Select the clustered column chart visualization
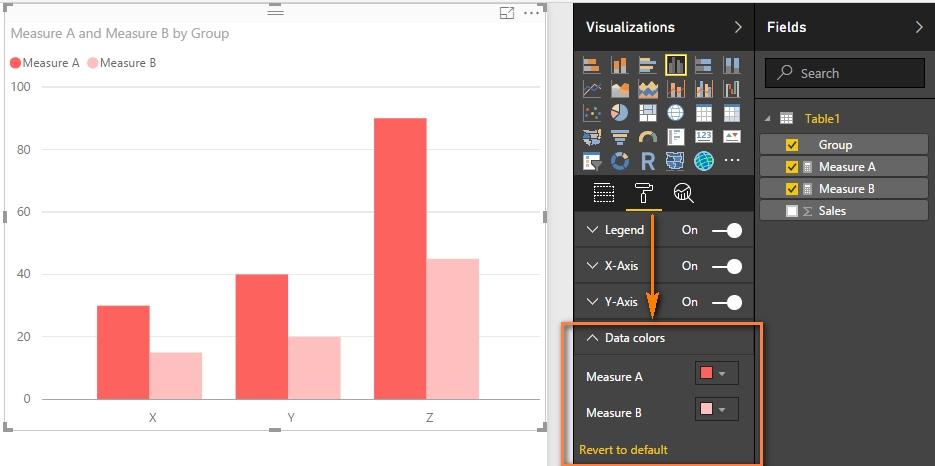 point(676,65)
